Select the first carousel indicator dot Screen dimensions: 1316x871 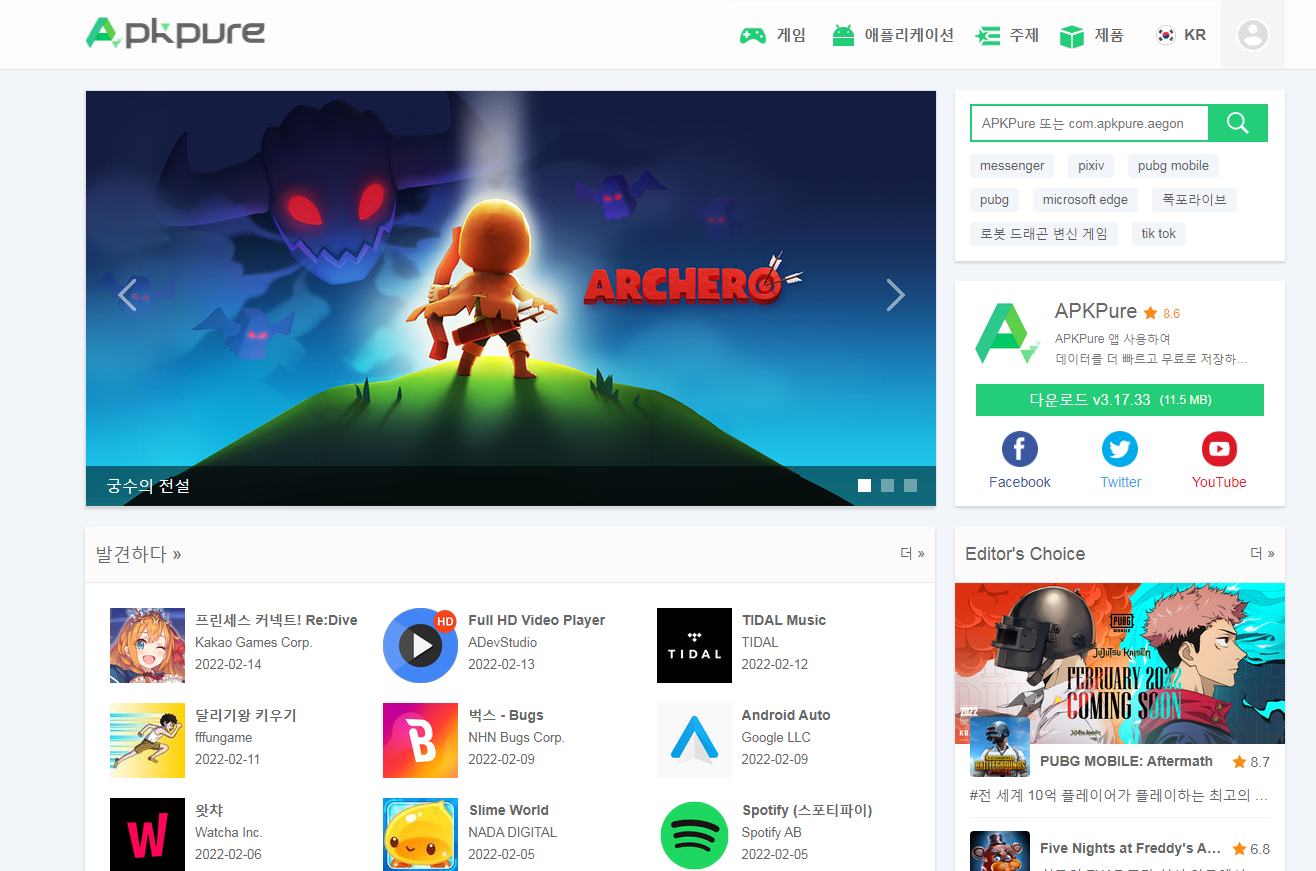(x=864, y=486)
